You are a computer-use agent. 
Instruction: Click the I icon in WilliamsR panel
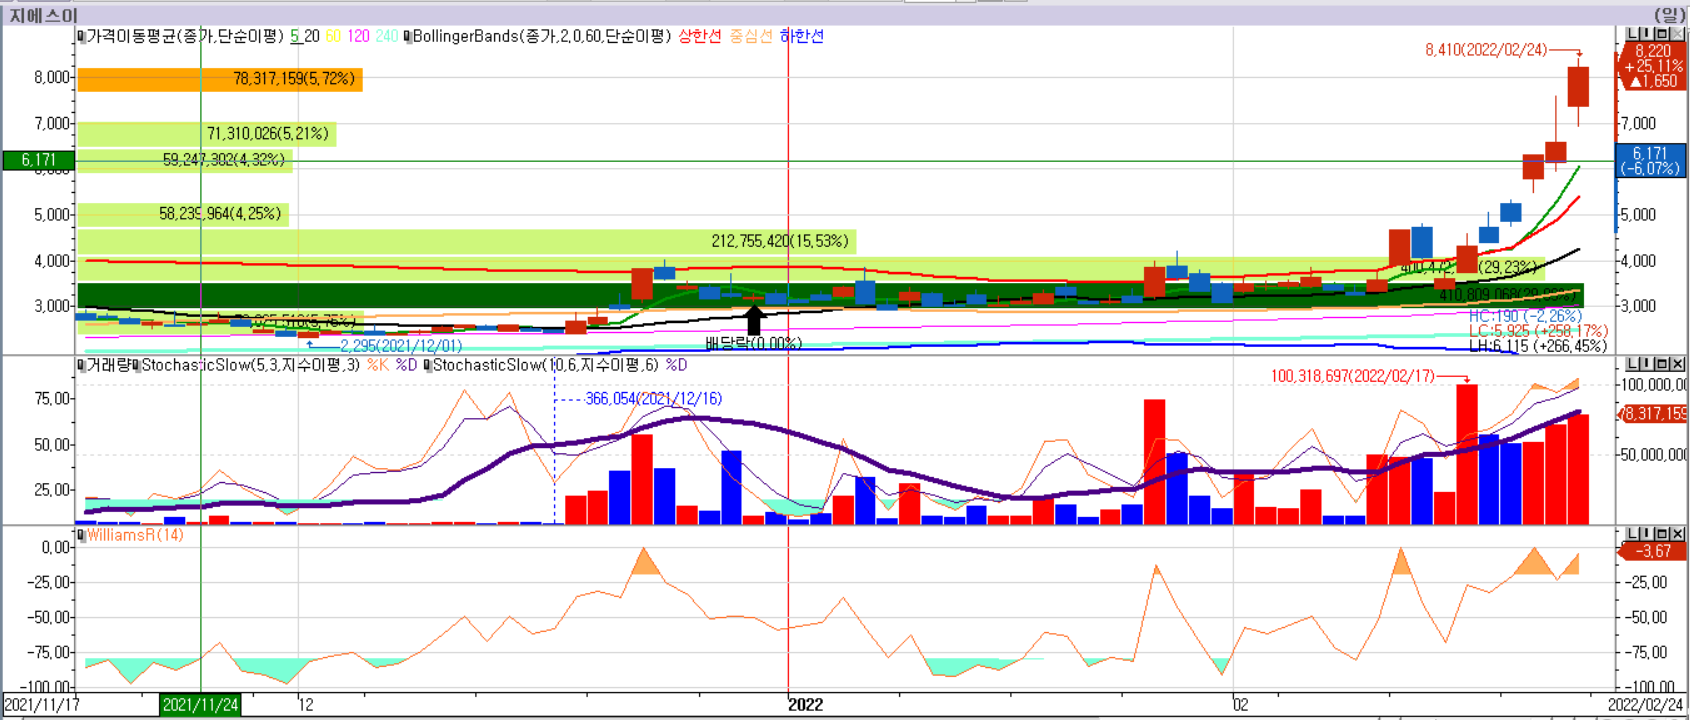point(1648,534)
